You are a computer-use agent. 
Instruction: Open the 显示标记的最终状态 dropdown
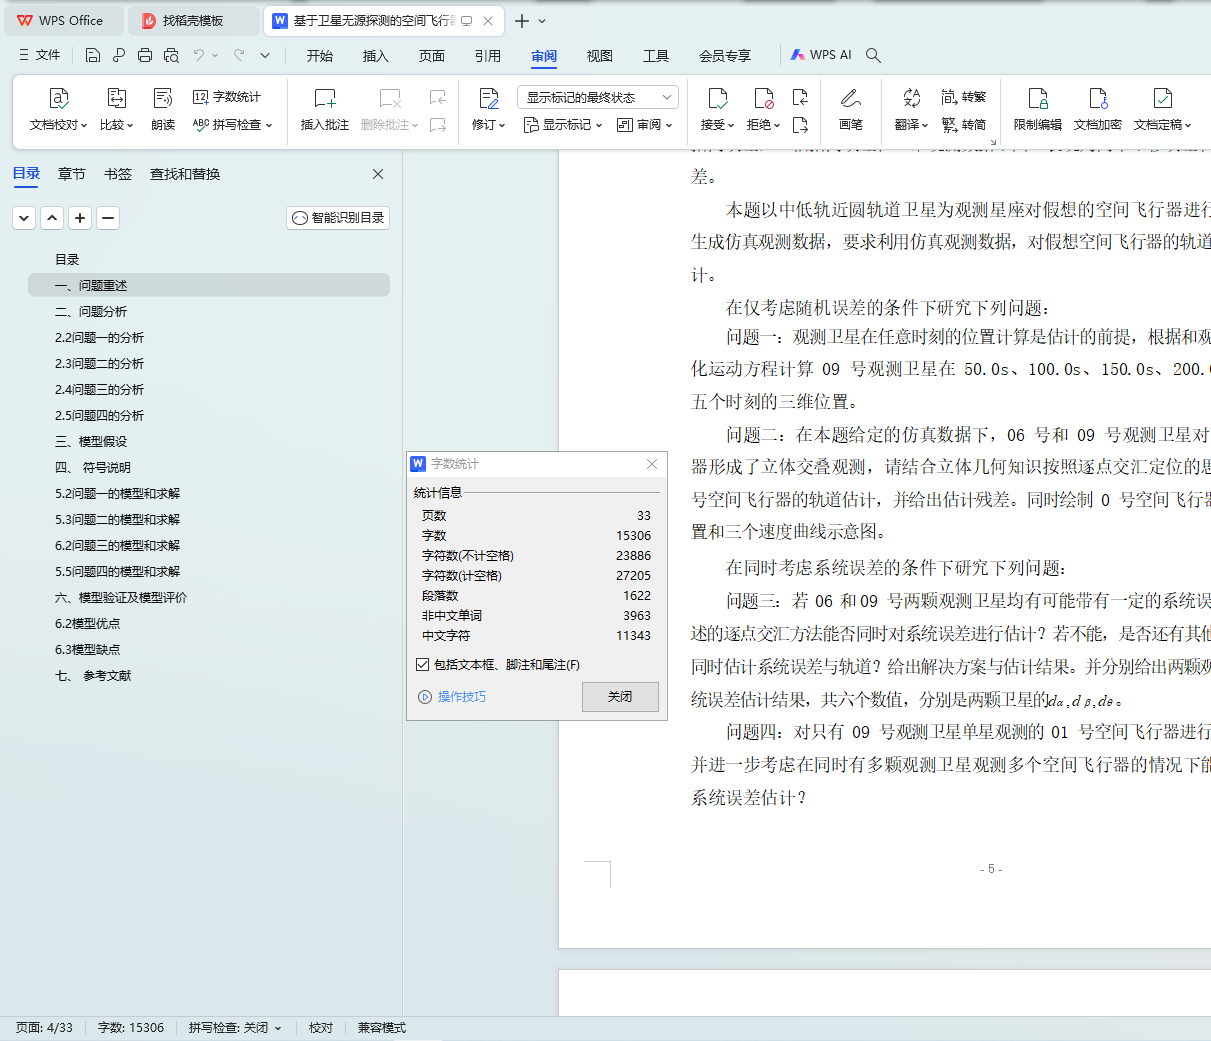click(597, 97)
